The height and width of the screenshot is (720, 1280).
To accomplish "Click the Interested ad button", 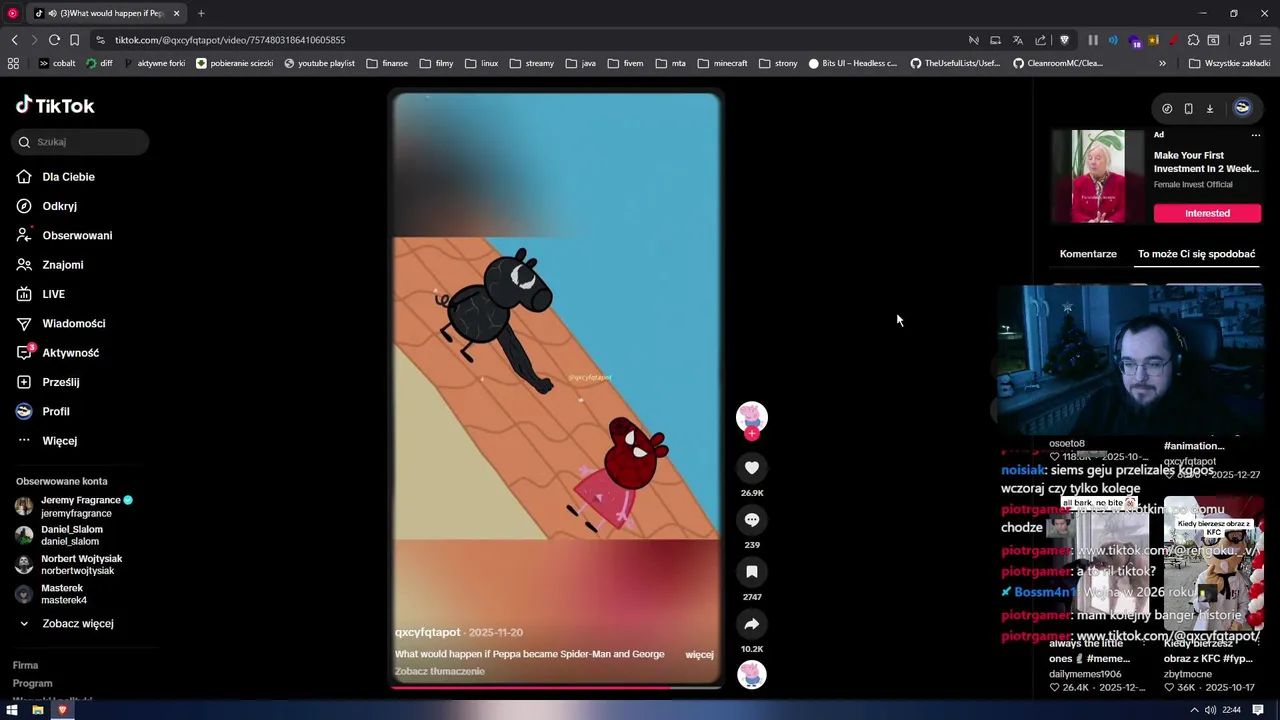I will 1207,213.
